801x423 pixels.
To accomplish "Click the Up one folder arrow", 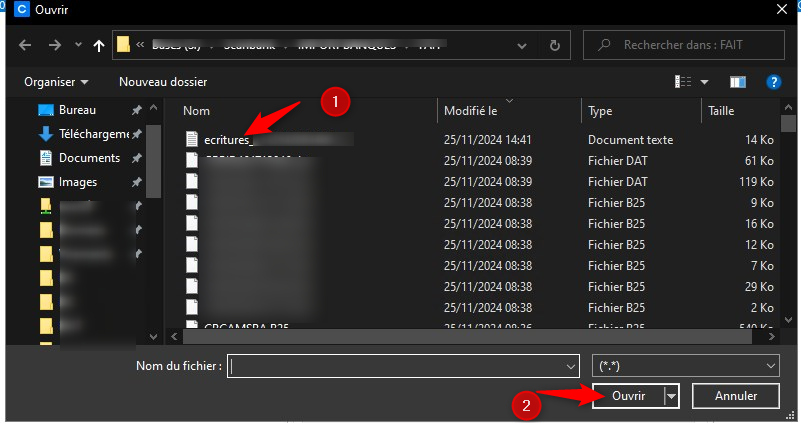I will [x=98, y=45].
